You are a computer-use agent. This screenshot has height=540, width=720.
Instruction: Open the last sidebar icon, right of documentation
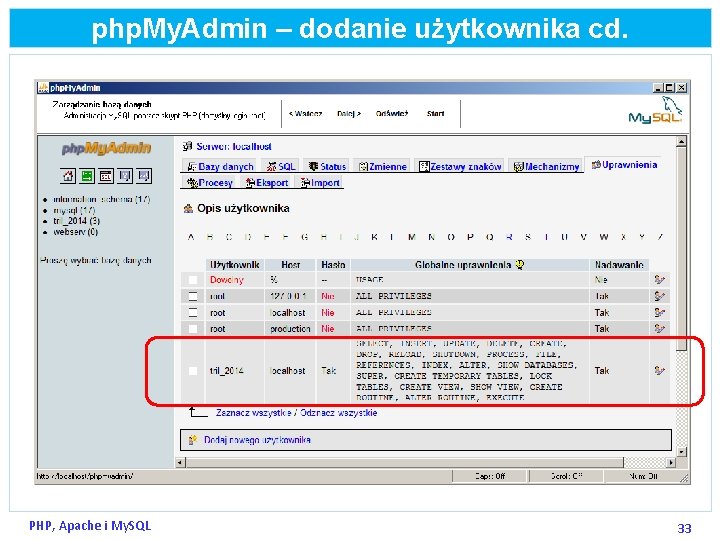[144, 175]
